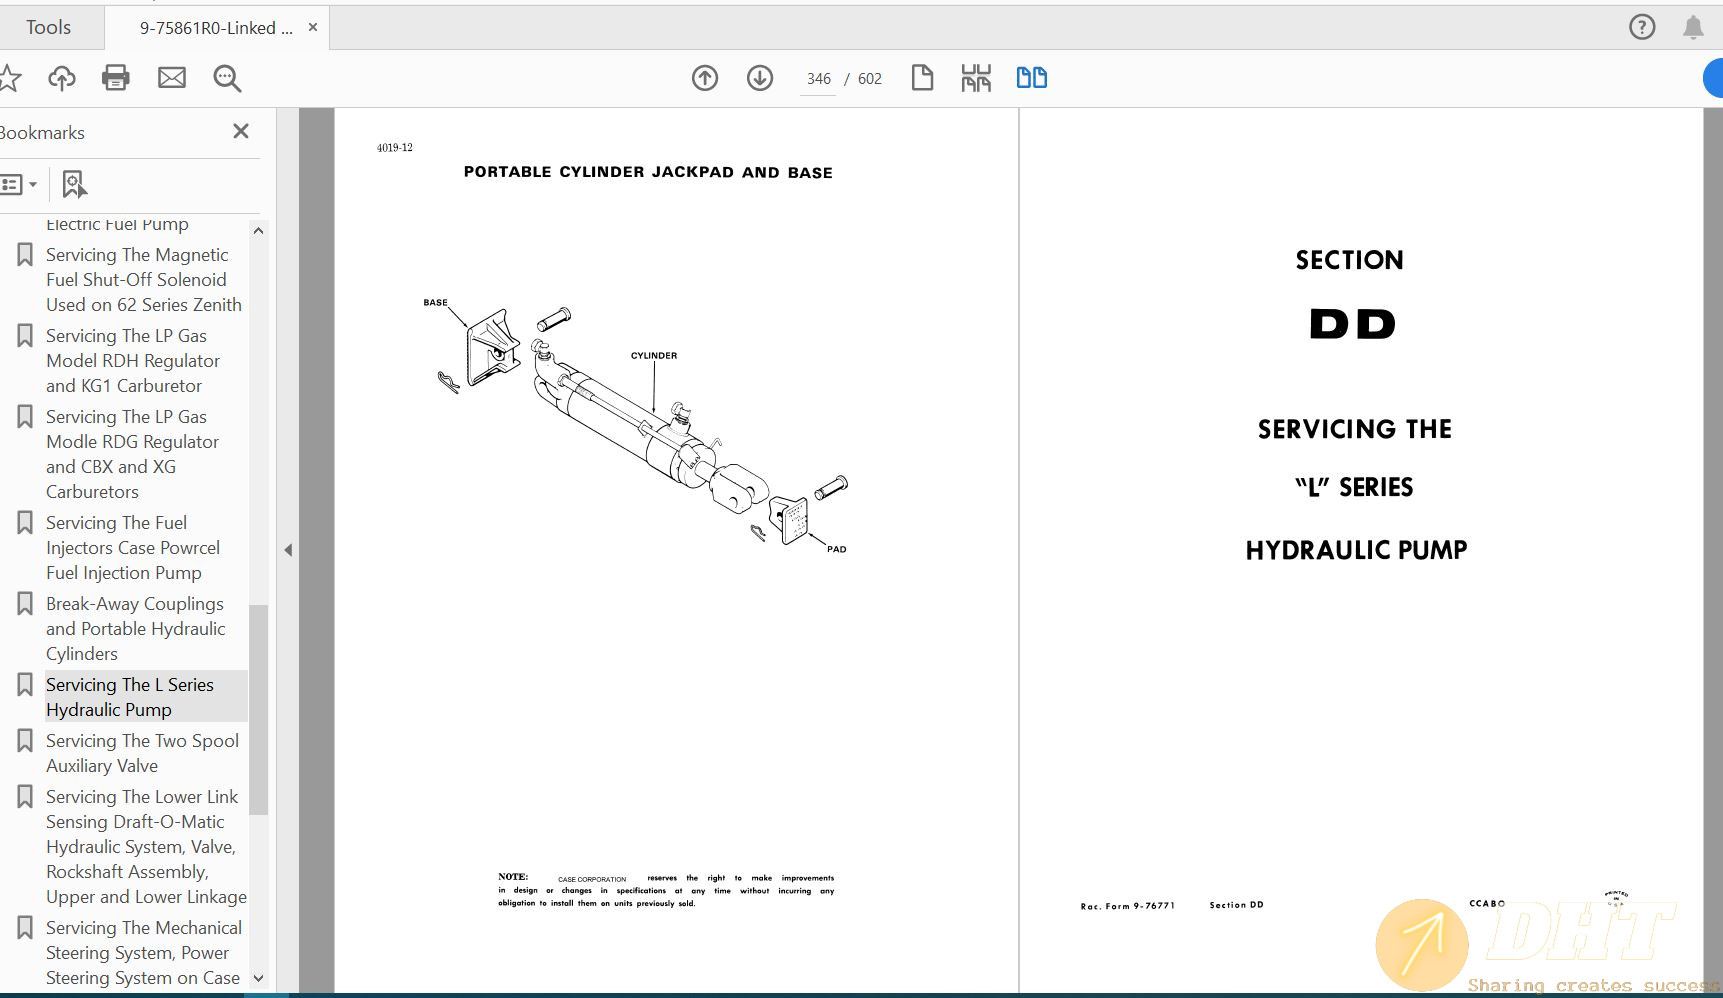
Task: Close the Bookmarks panel
Action: coord(240,131)
